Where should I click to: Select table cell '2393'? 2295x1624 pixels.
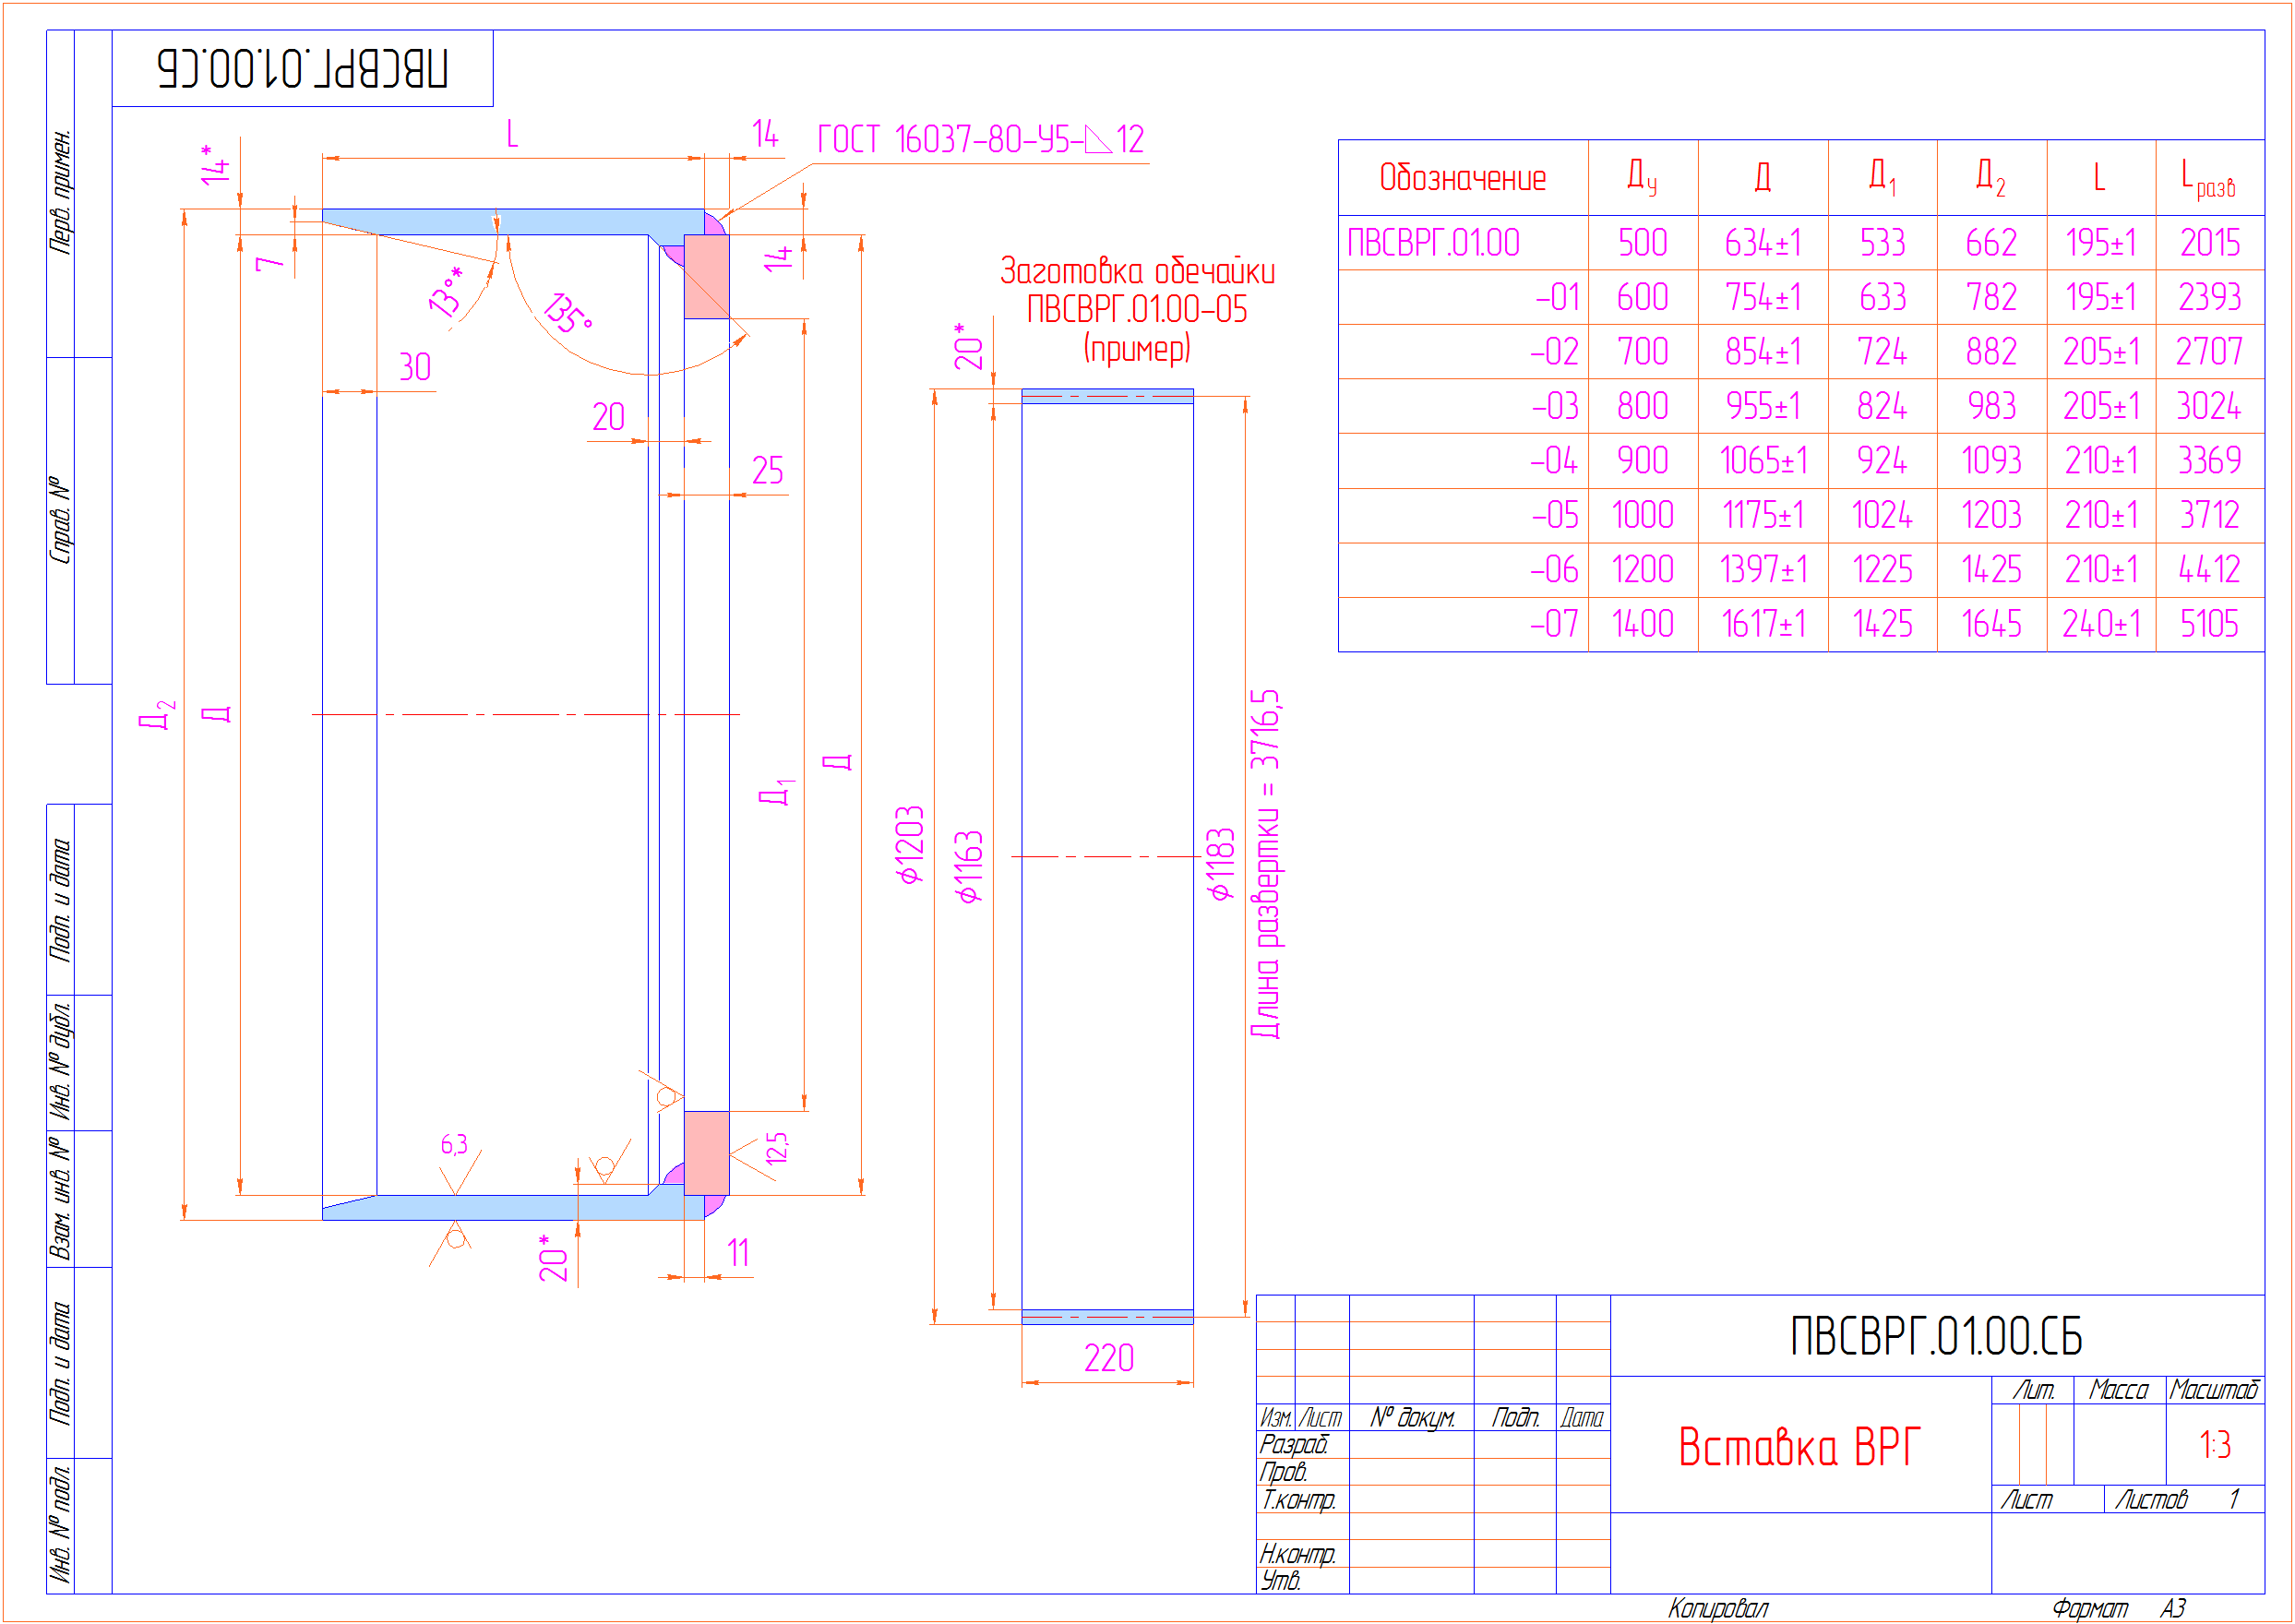2210,297
